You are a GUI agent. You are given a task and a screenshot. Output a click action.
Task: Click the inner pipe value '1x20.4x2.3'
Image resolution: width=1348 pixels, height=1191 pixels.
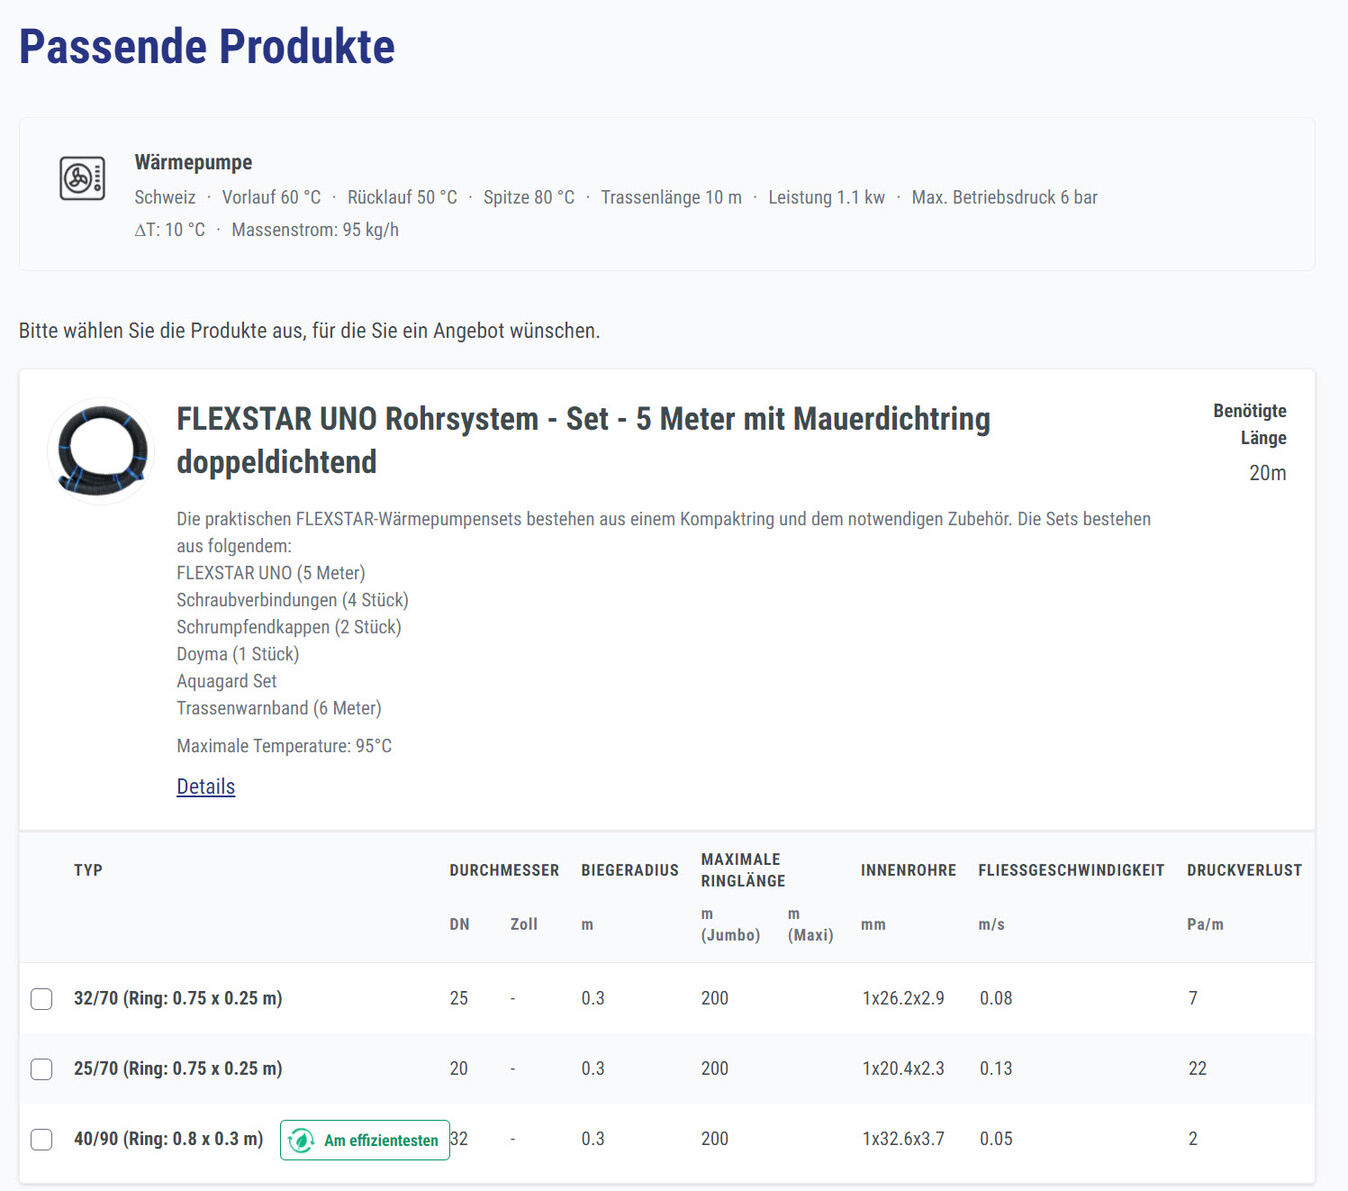903,1068
